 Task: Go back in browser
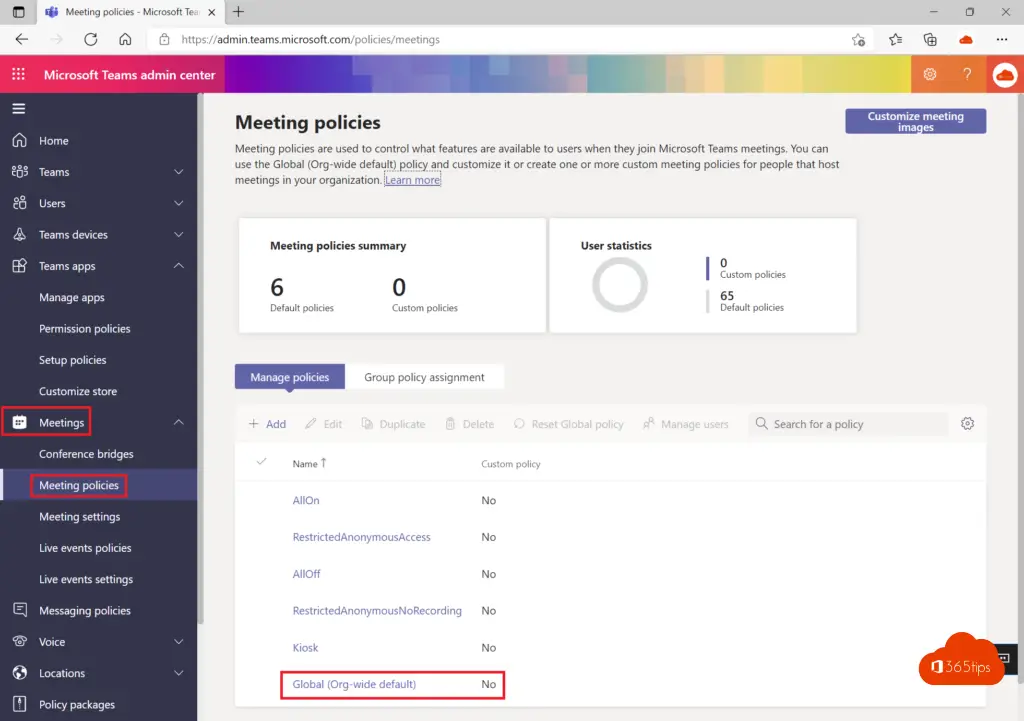click(x=22, y=39)
